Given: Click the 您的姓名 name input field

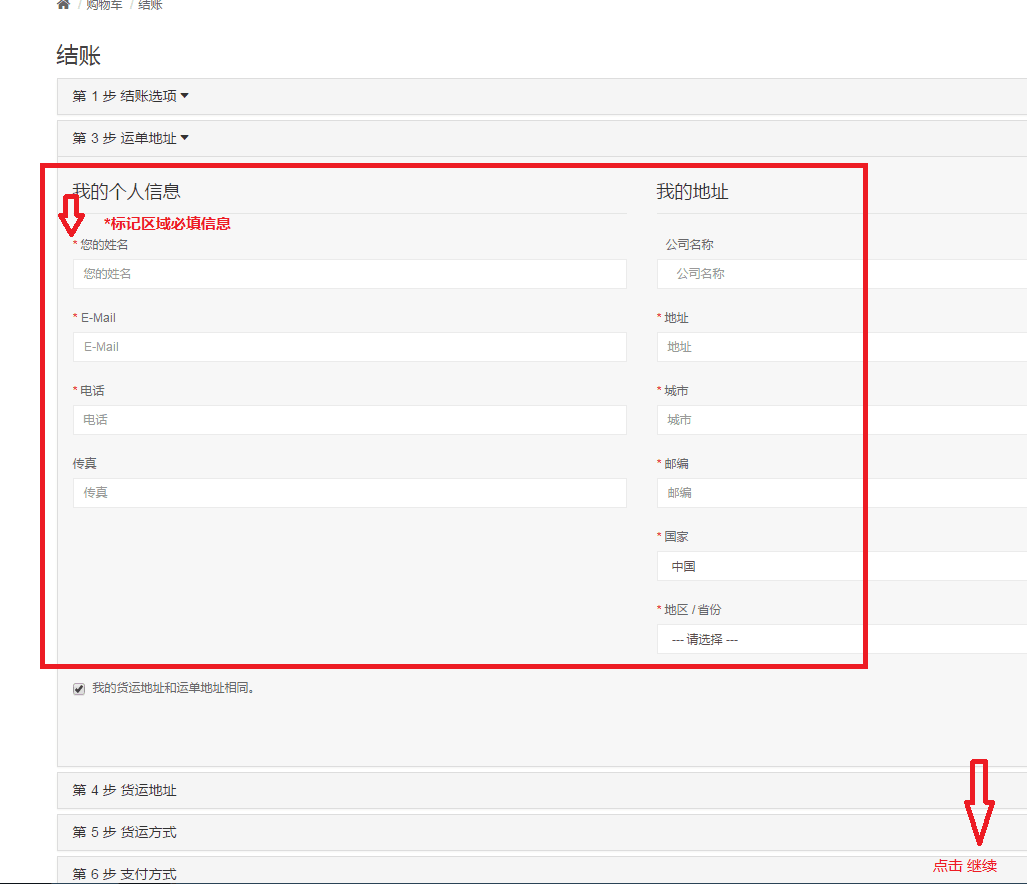Looking at the screenshot, I should [349, 274].
